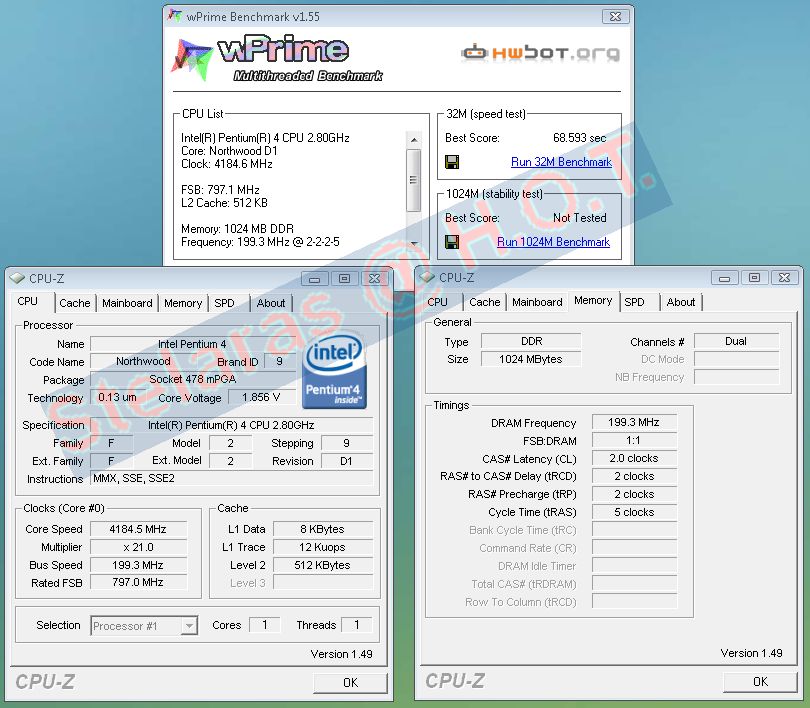The image size is (810, 708).
Task: Click the FSB:DRAM ratio value 1:1
Action: [x=634, y=440]
